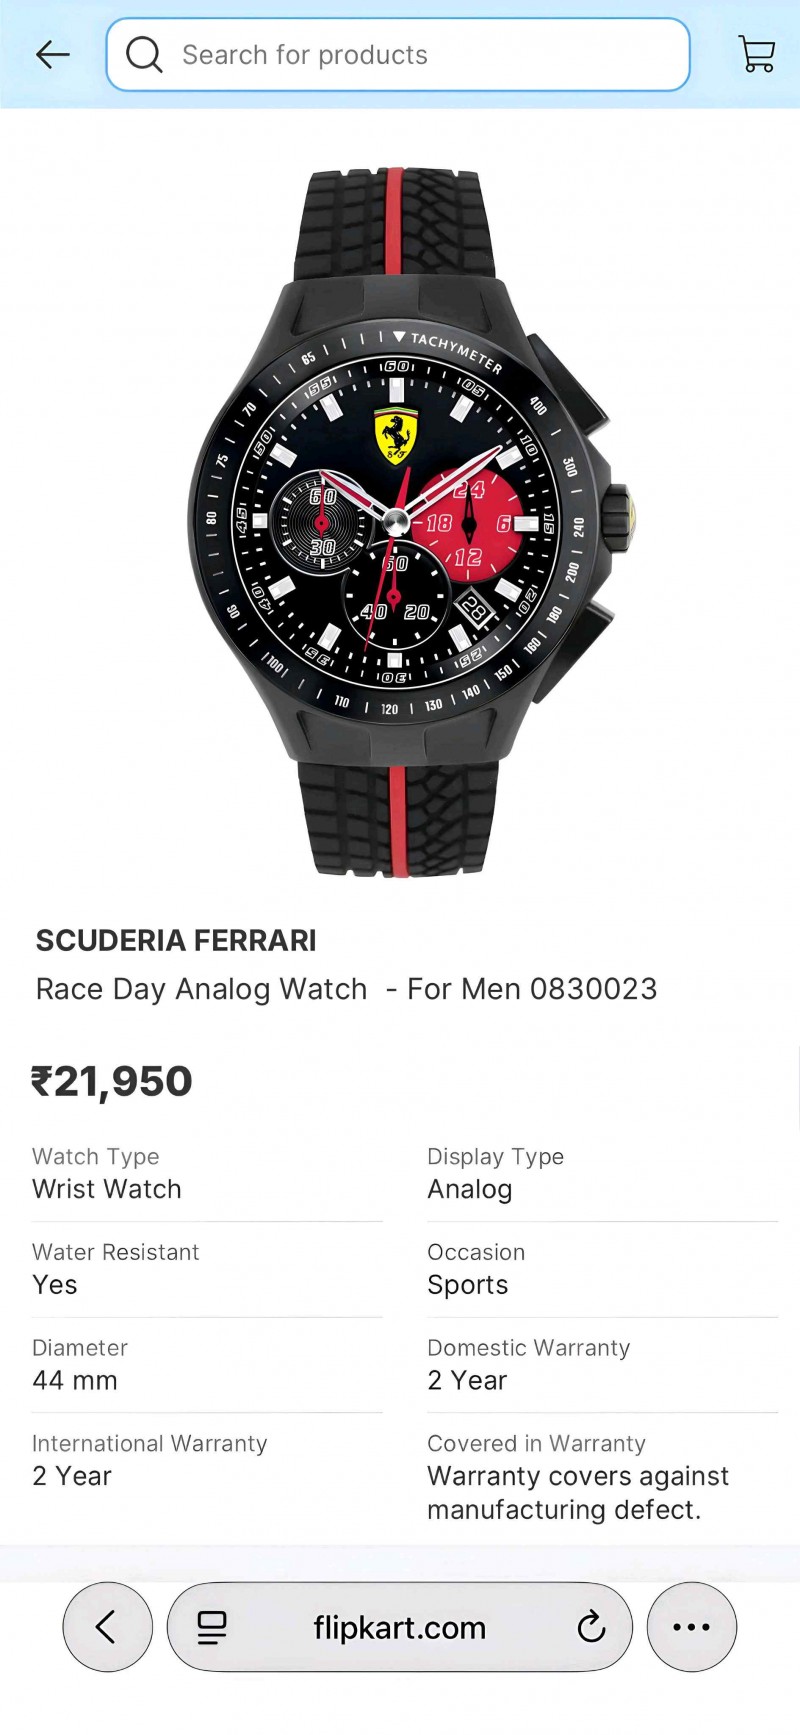Go back with browser back chevron
The height and width of the screenshot is (1735, 800).
tap(107, 1627)
